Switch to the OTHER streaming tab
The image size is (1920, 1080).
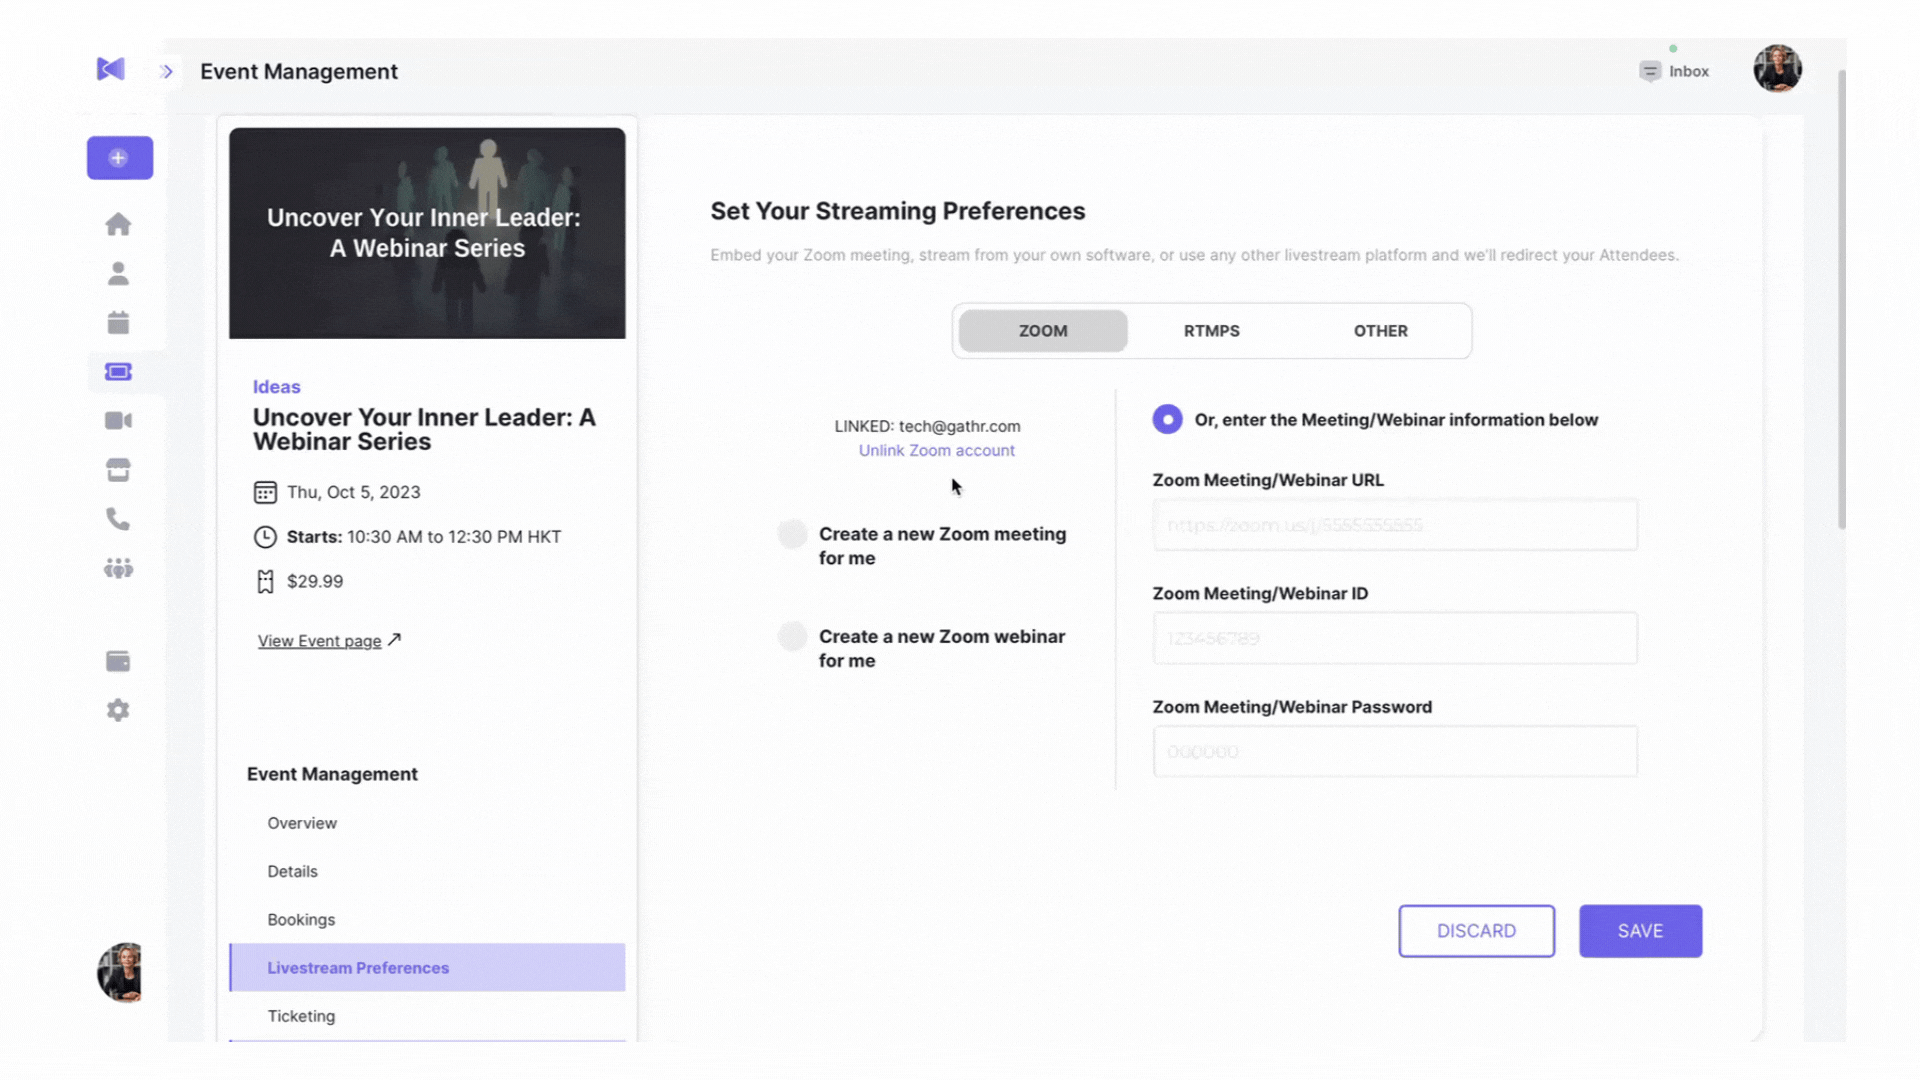coord(1380,331)
